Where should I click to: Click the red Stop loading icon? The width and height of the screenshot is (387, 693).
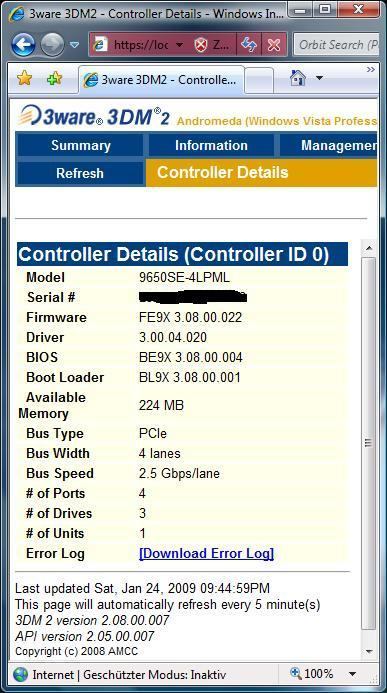(x=274, y=45)
